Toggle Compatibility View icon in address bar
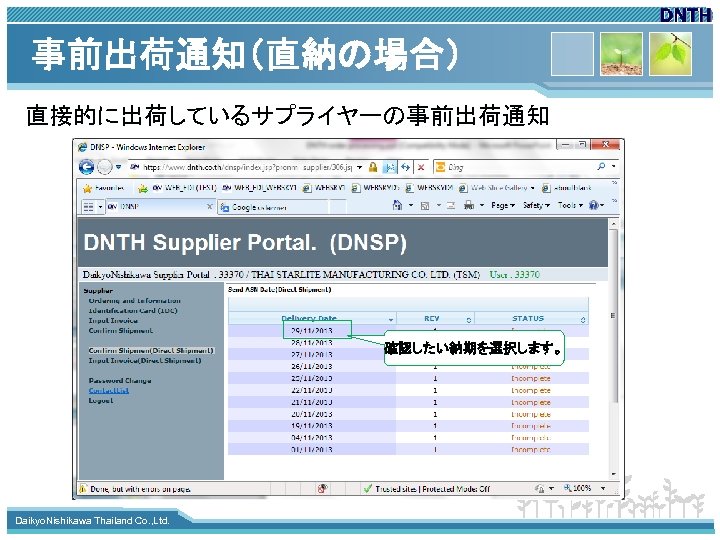The image size is (720, 540). tap(389, 167)
